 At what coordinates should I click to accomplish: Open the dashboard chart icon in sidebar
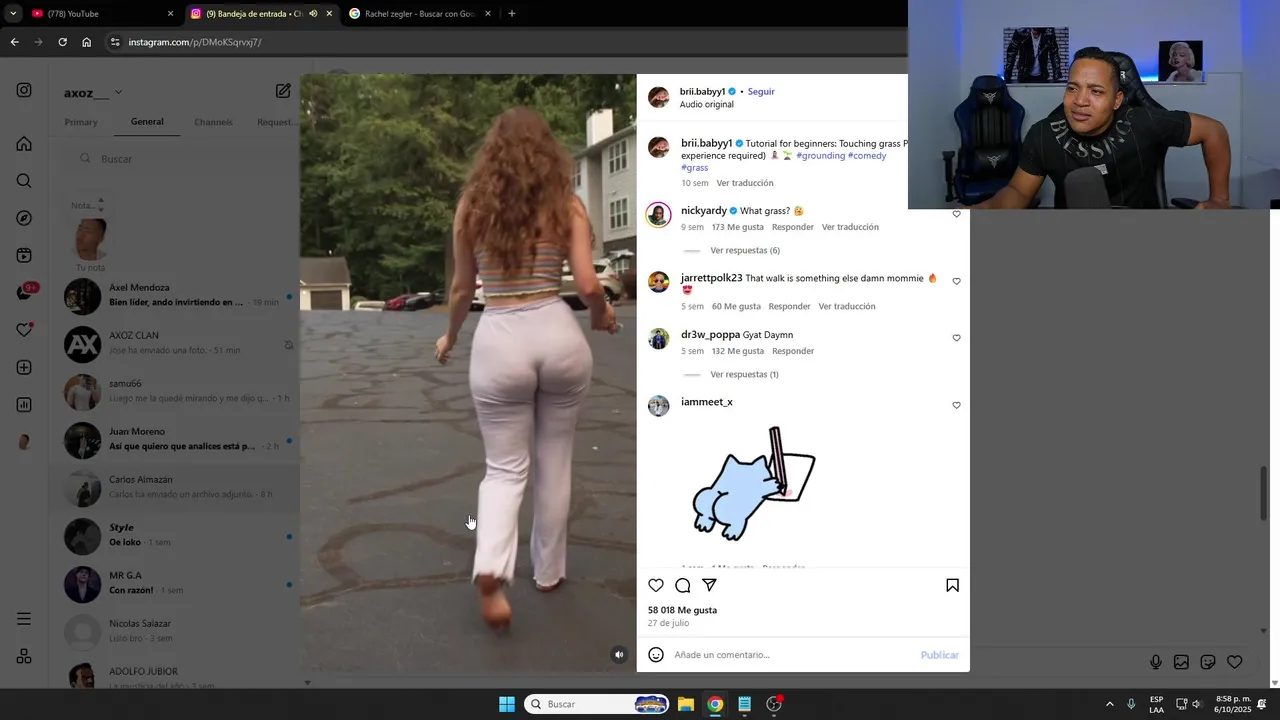click(x=24, y=405)
